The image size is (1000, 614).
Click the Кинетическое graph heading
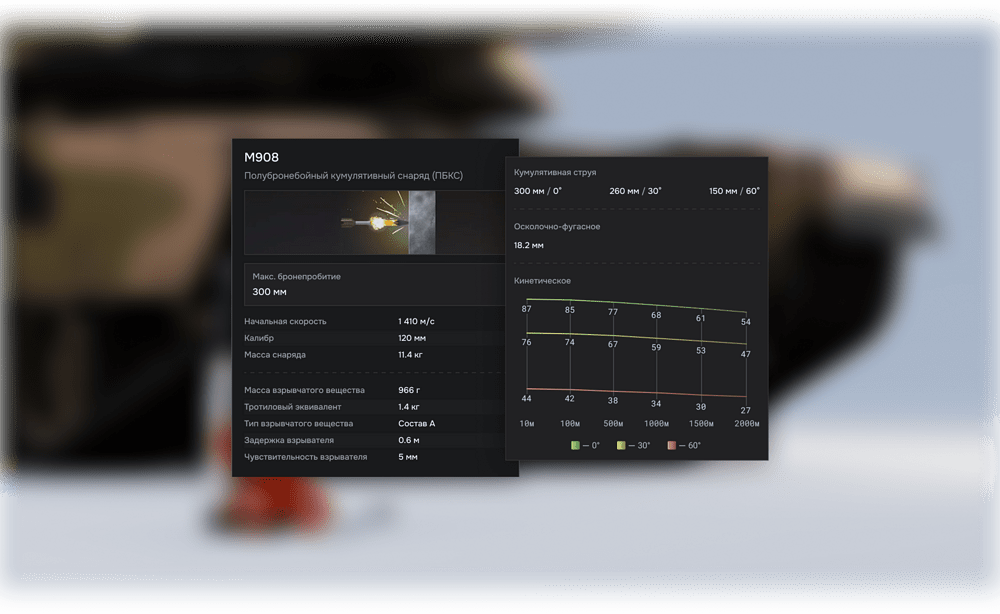coord(543,281)
